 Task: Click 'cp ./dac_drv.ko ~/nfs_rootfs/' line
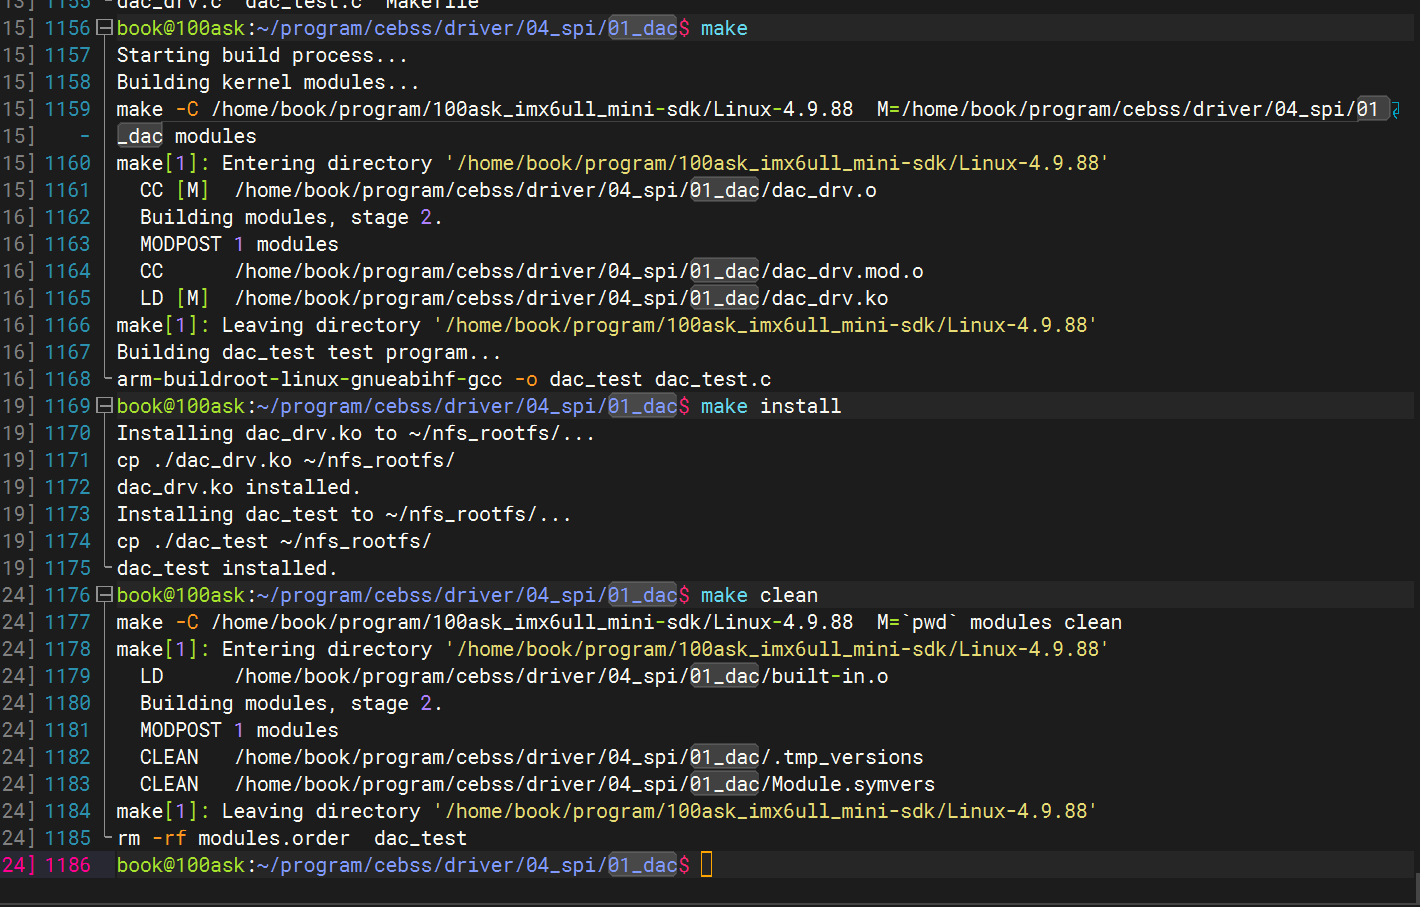286,460
